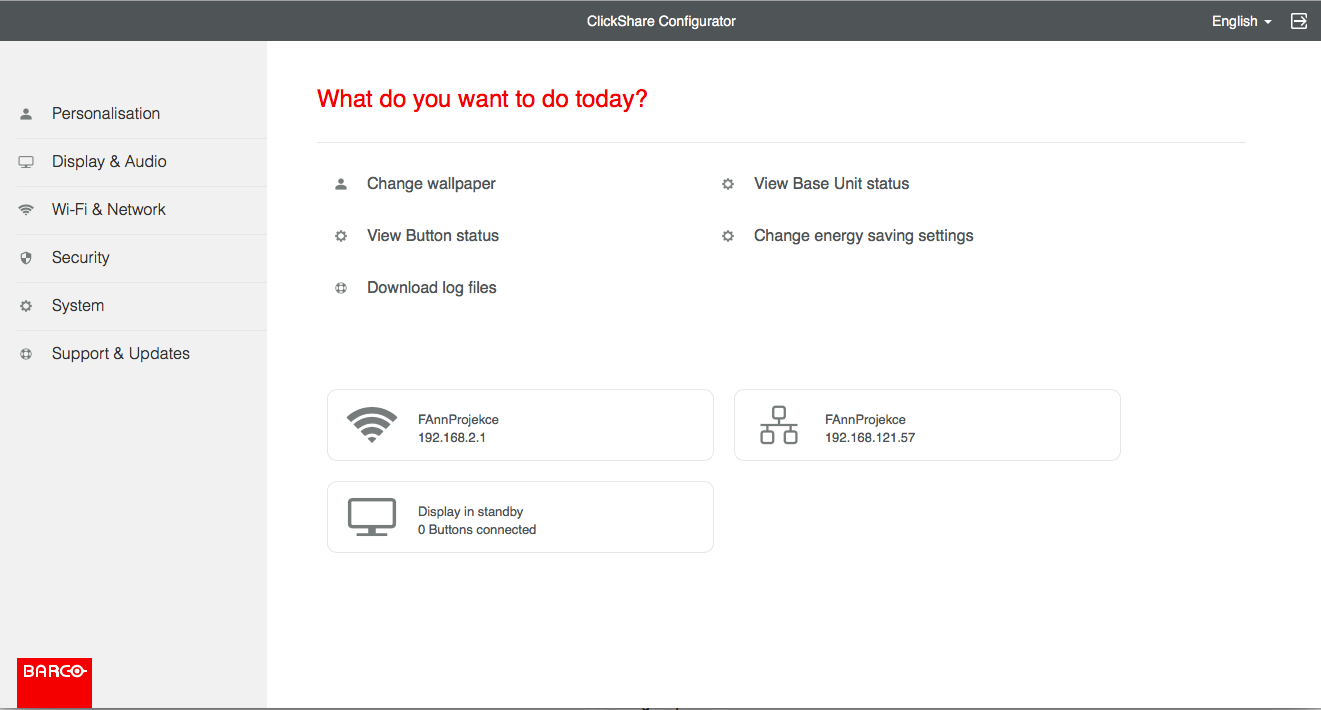This screenshot has width=1321, height=710.
Task: Click the Display & Audio monitor icon
Action: [x=26, y=162]
